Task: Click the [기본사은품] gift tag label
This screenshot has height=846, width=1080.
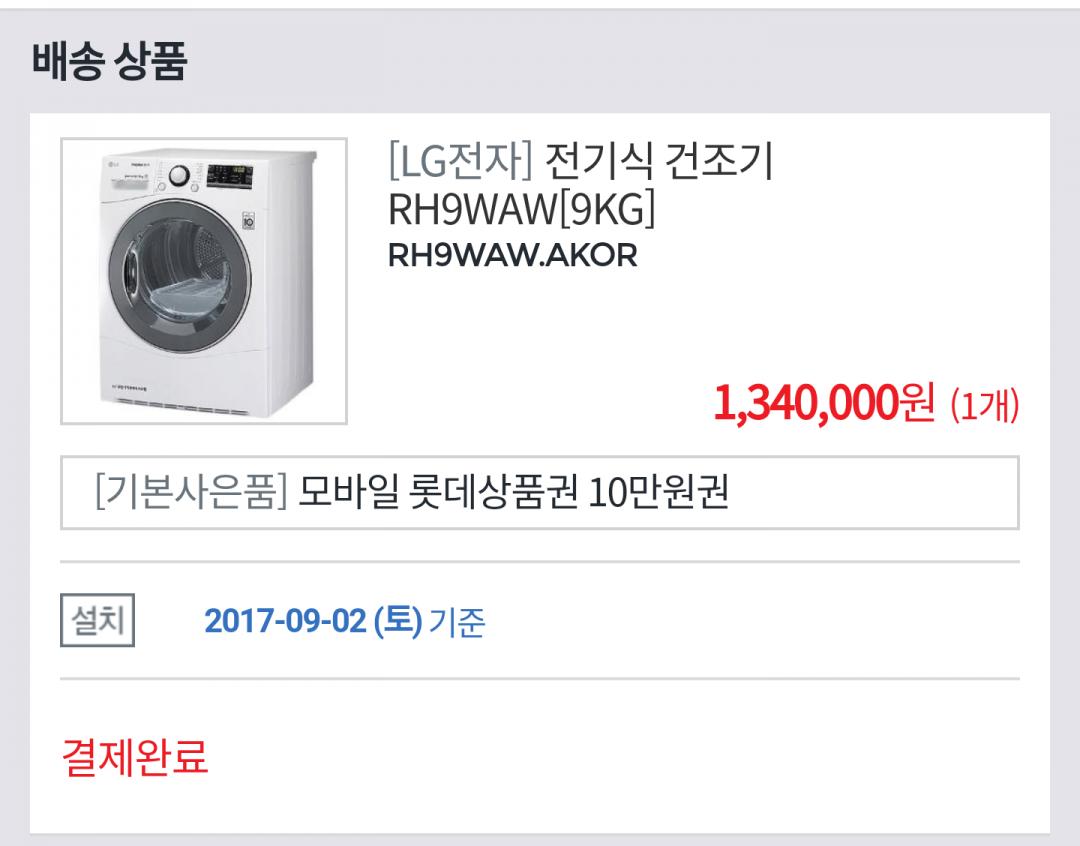Action: point(191,492)
